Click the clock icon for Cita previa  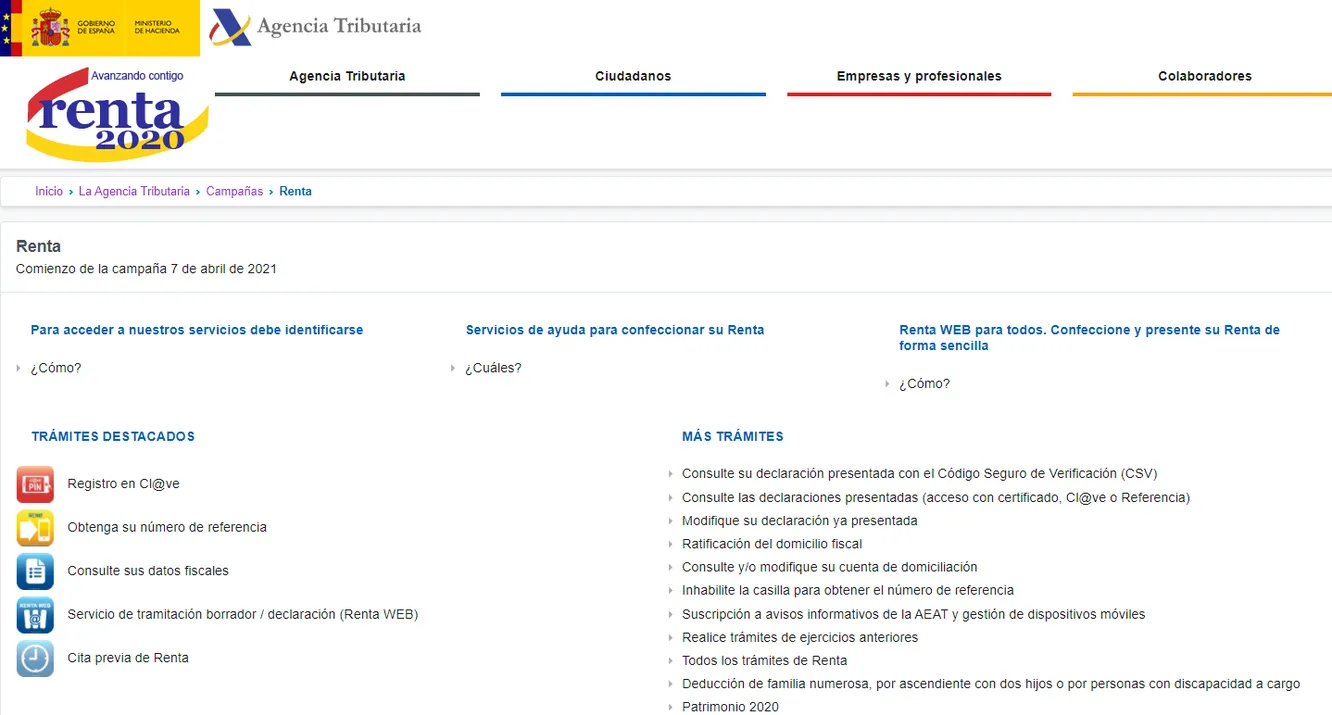coord(35,658)
